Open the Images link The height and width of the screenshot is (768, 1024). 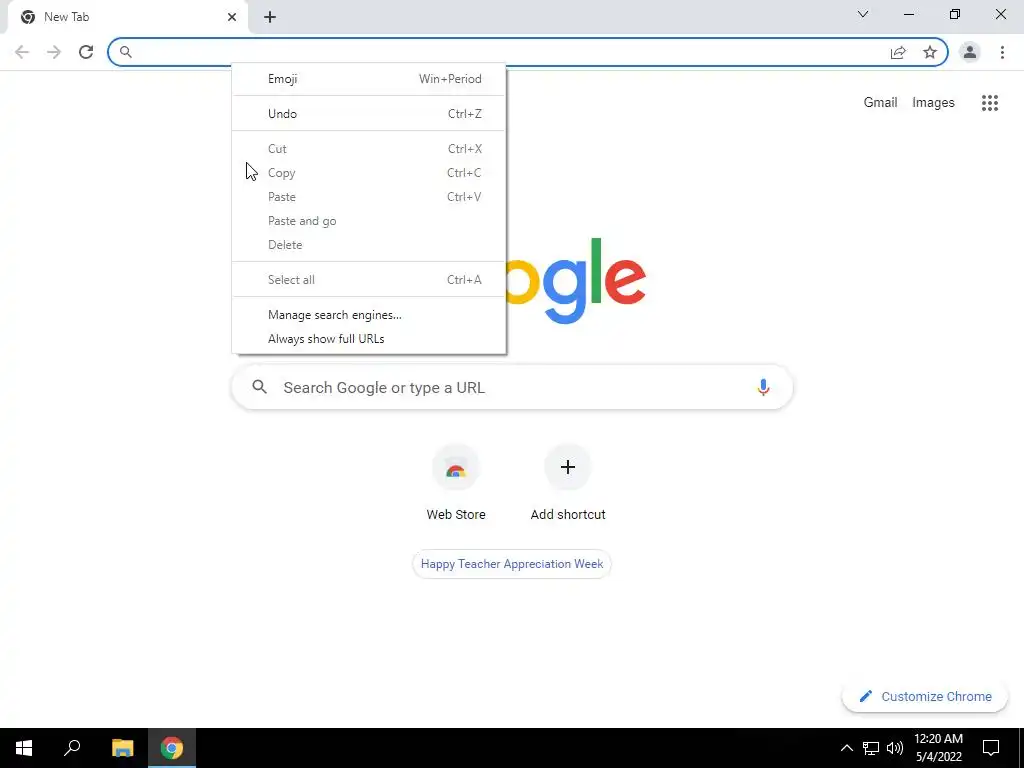(x=933, y=103)
